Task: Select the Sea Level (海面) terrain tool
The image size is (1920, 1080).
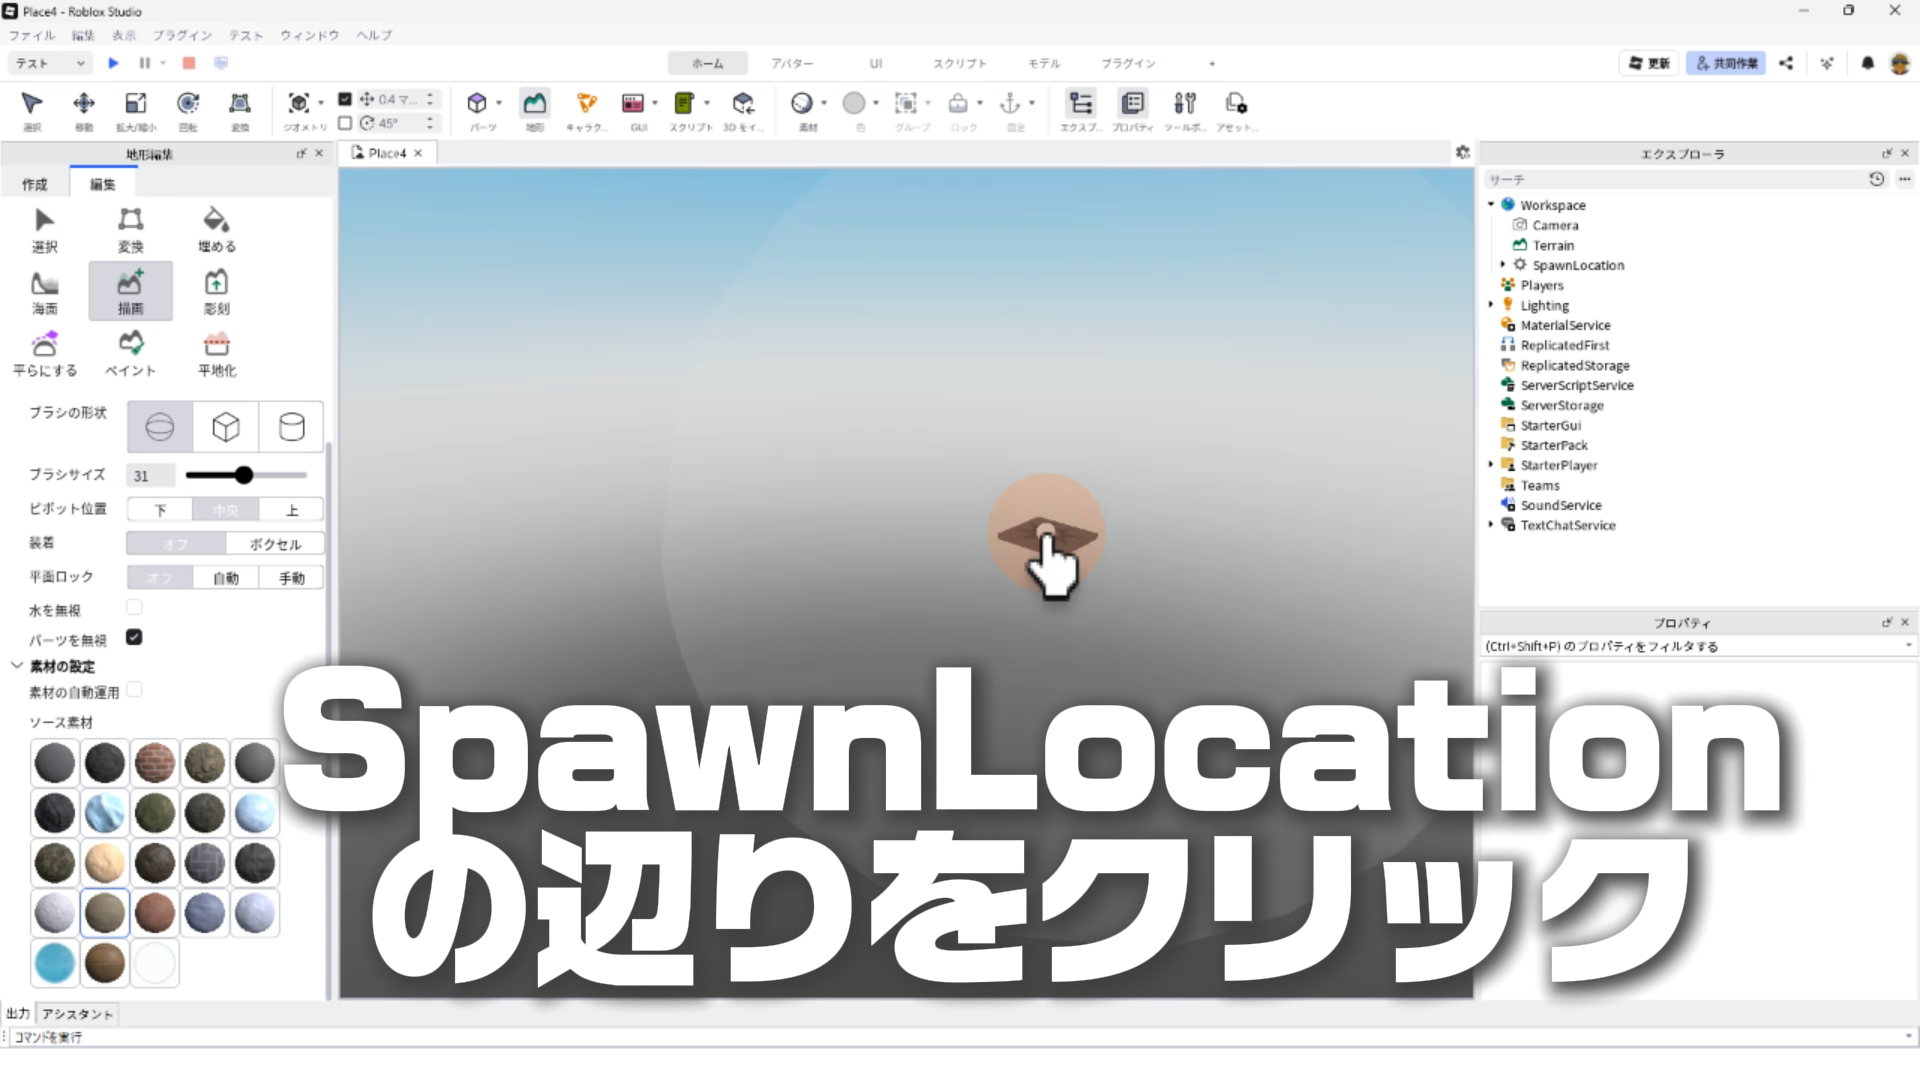Action: pyautogui.click(x=44, y=291)
